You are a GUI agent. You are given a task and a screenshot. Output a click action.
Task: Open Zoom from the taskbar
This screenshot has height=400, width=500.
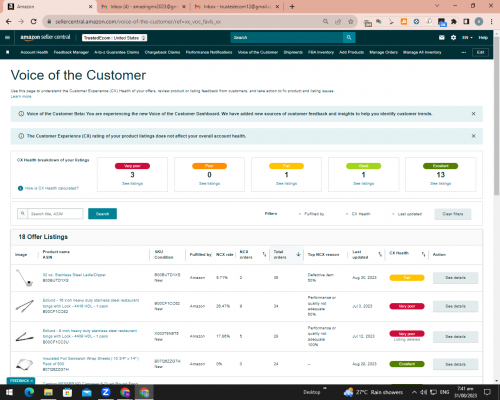(x=106, y=392)
